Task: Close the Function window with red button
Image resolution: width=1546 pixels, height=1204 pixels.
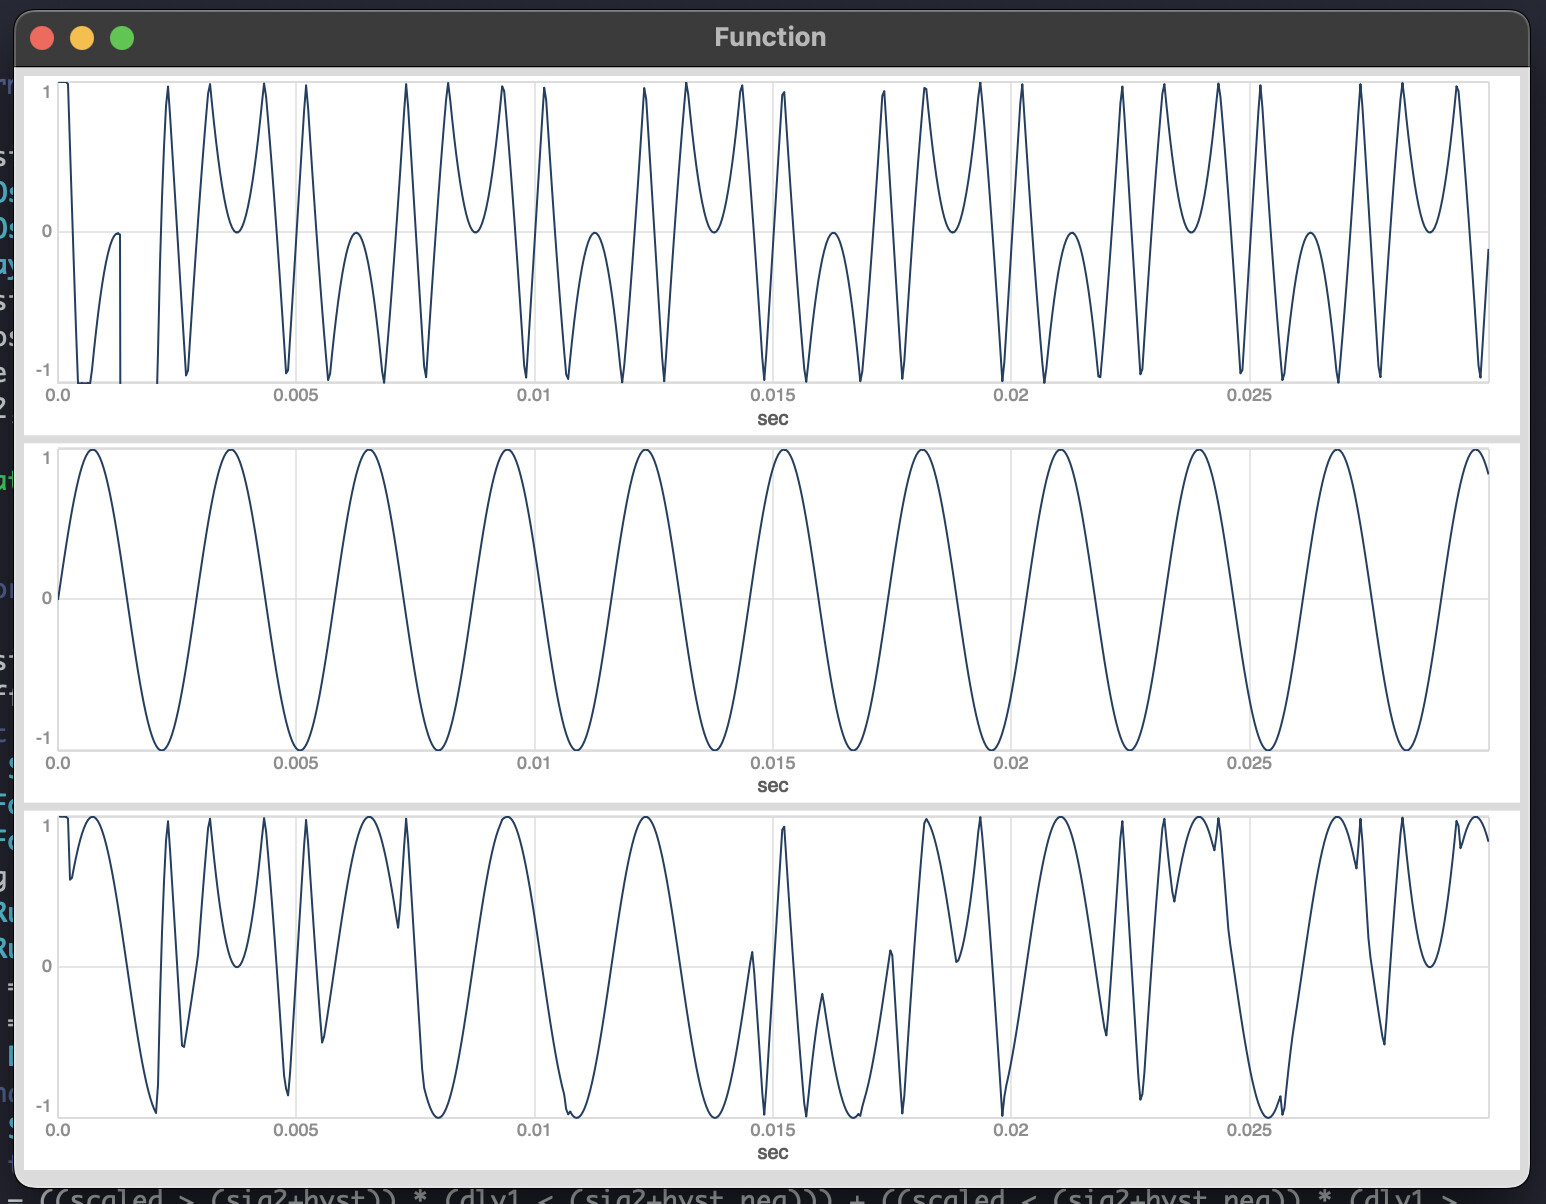Action: coord(42,38)
